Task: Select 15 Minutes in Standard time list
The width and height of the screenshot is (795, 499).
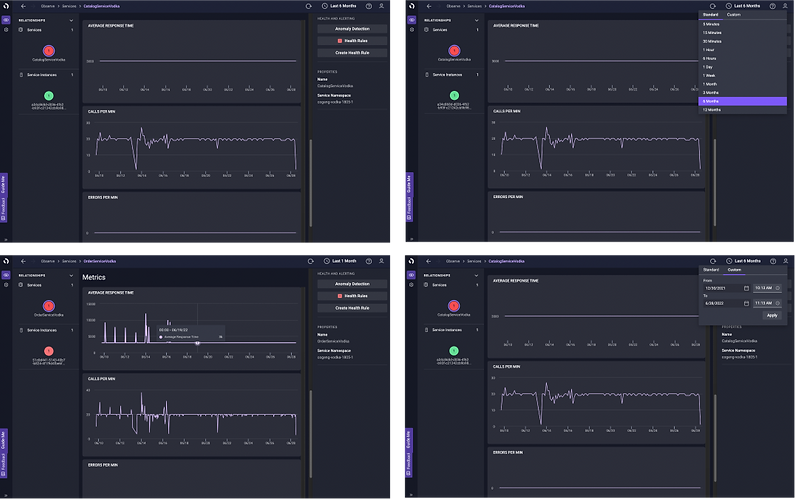Action: point(742,32)
